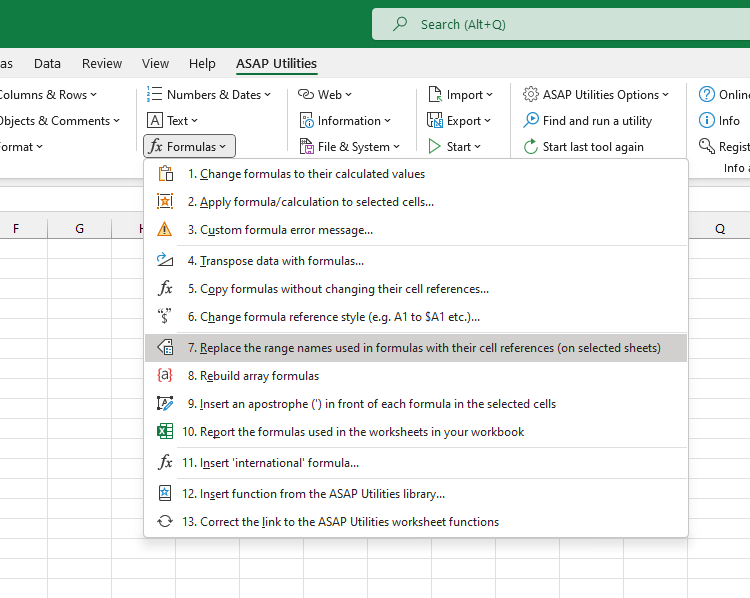Screen dimensions: 750x598
Task: Open the Text dropdown menu
Action: [x=172, y=121]
